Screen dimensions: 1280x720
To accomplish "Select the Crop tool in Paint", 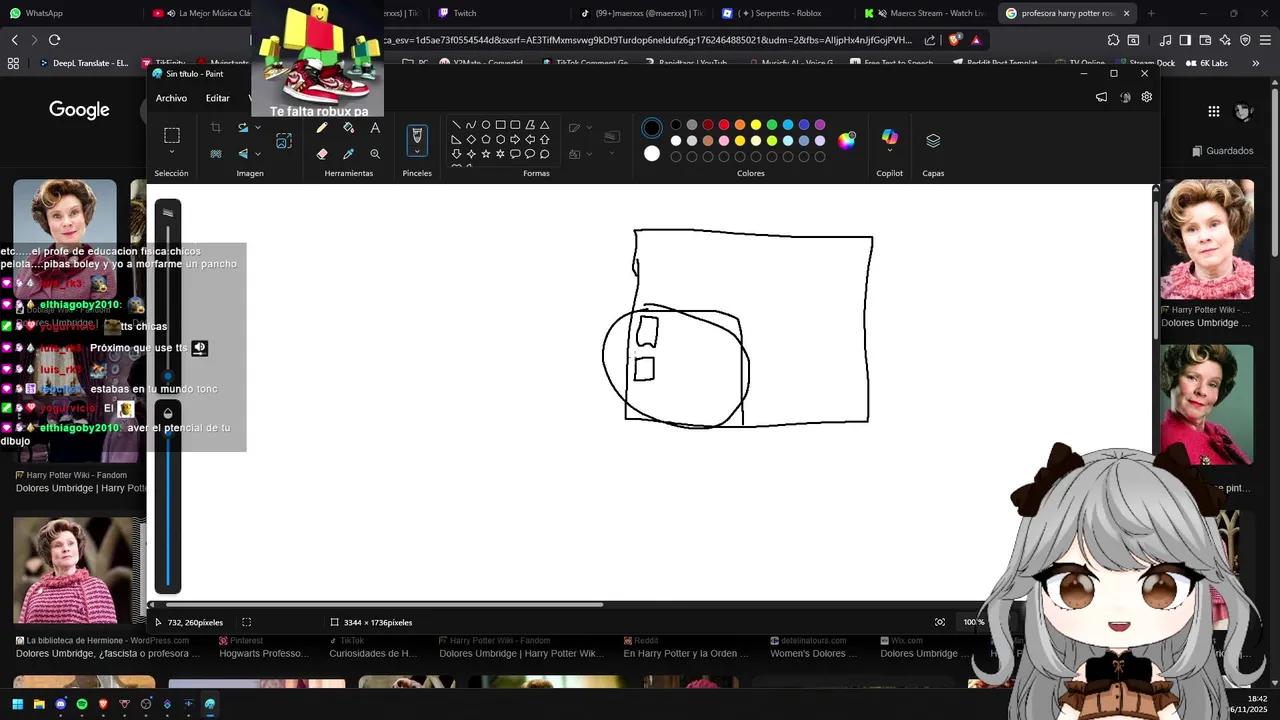I will coord(215,128).
